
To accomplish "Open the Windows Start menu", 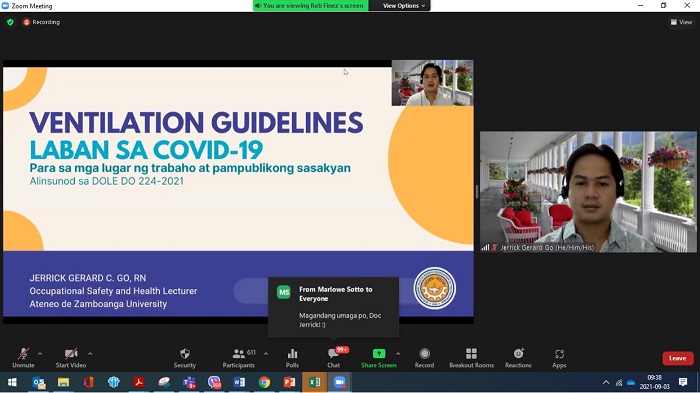I will (12, 382).
